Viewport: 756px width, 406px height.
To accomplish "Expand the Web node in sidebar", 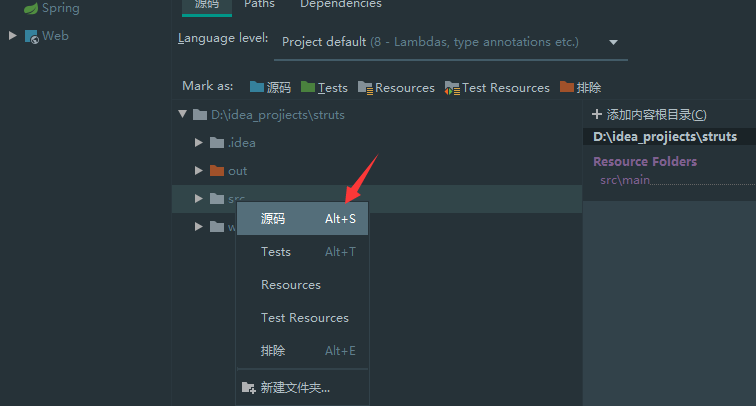I will coord(13,36).
